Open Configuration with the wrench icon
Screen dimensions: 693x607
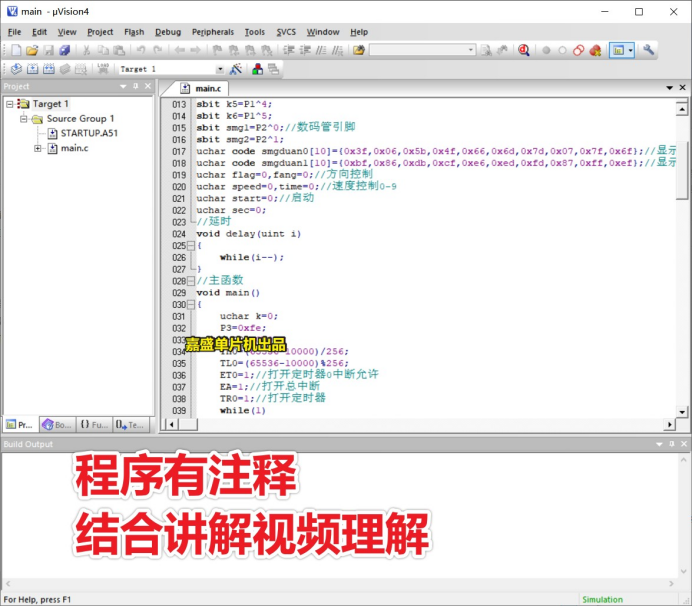pyautogui.click(x=648, y=50)
